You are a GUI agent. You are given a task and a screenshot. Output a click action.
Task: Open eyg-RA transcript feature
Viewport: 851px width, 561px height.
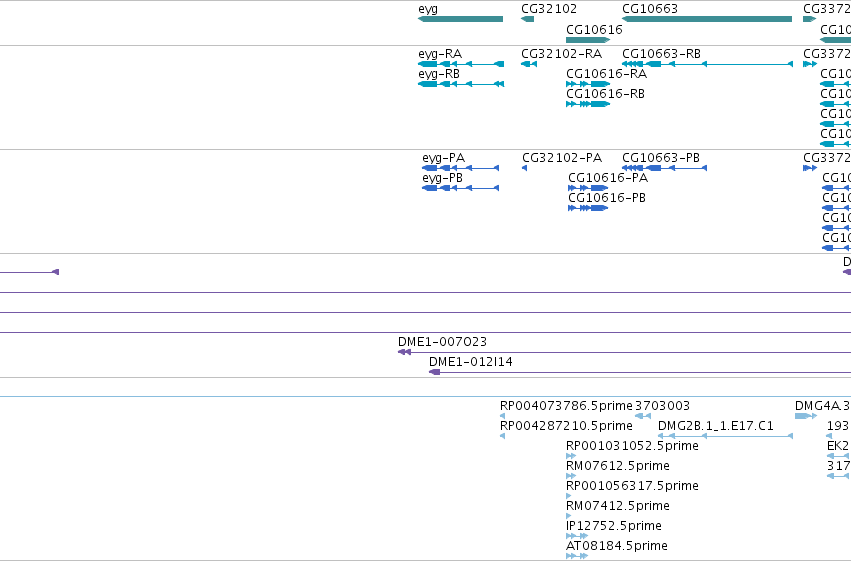(x=461, y=64)
